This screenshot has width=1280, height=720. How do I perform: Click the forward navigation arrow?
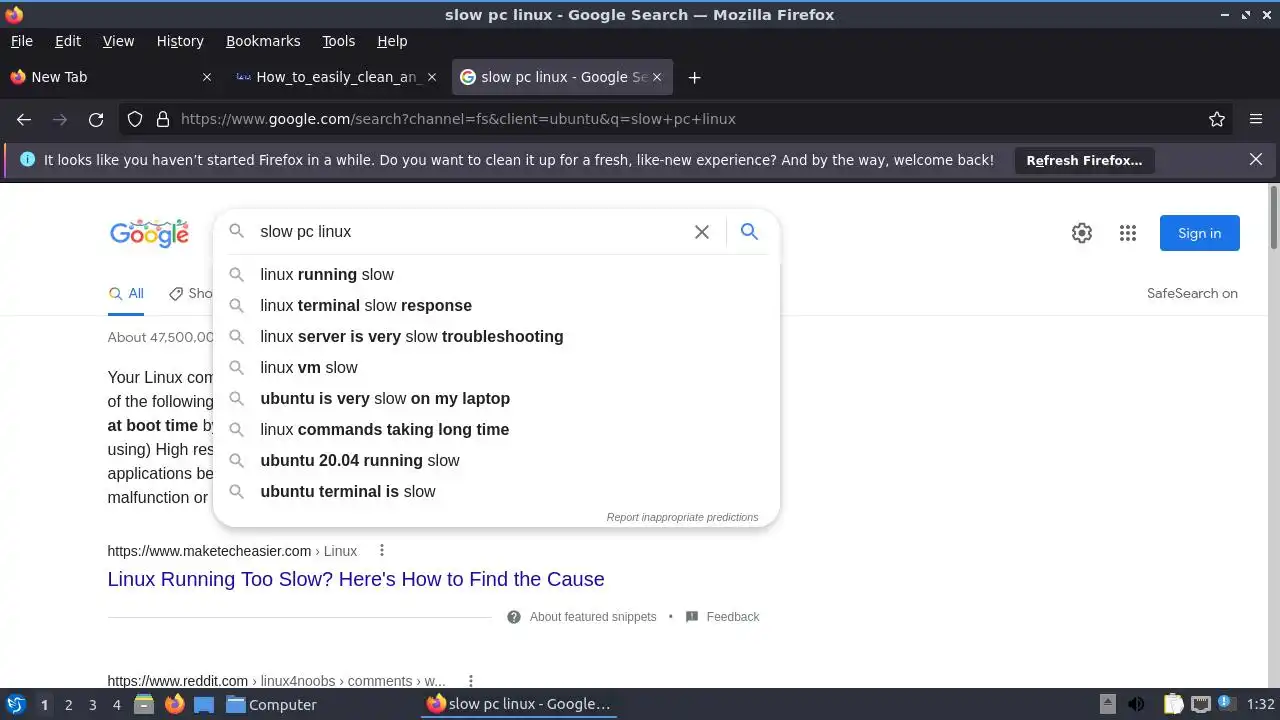pyautogui.click(x=60, y=119)
